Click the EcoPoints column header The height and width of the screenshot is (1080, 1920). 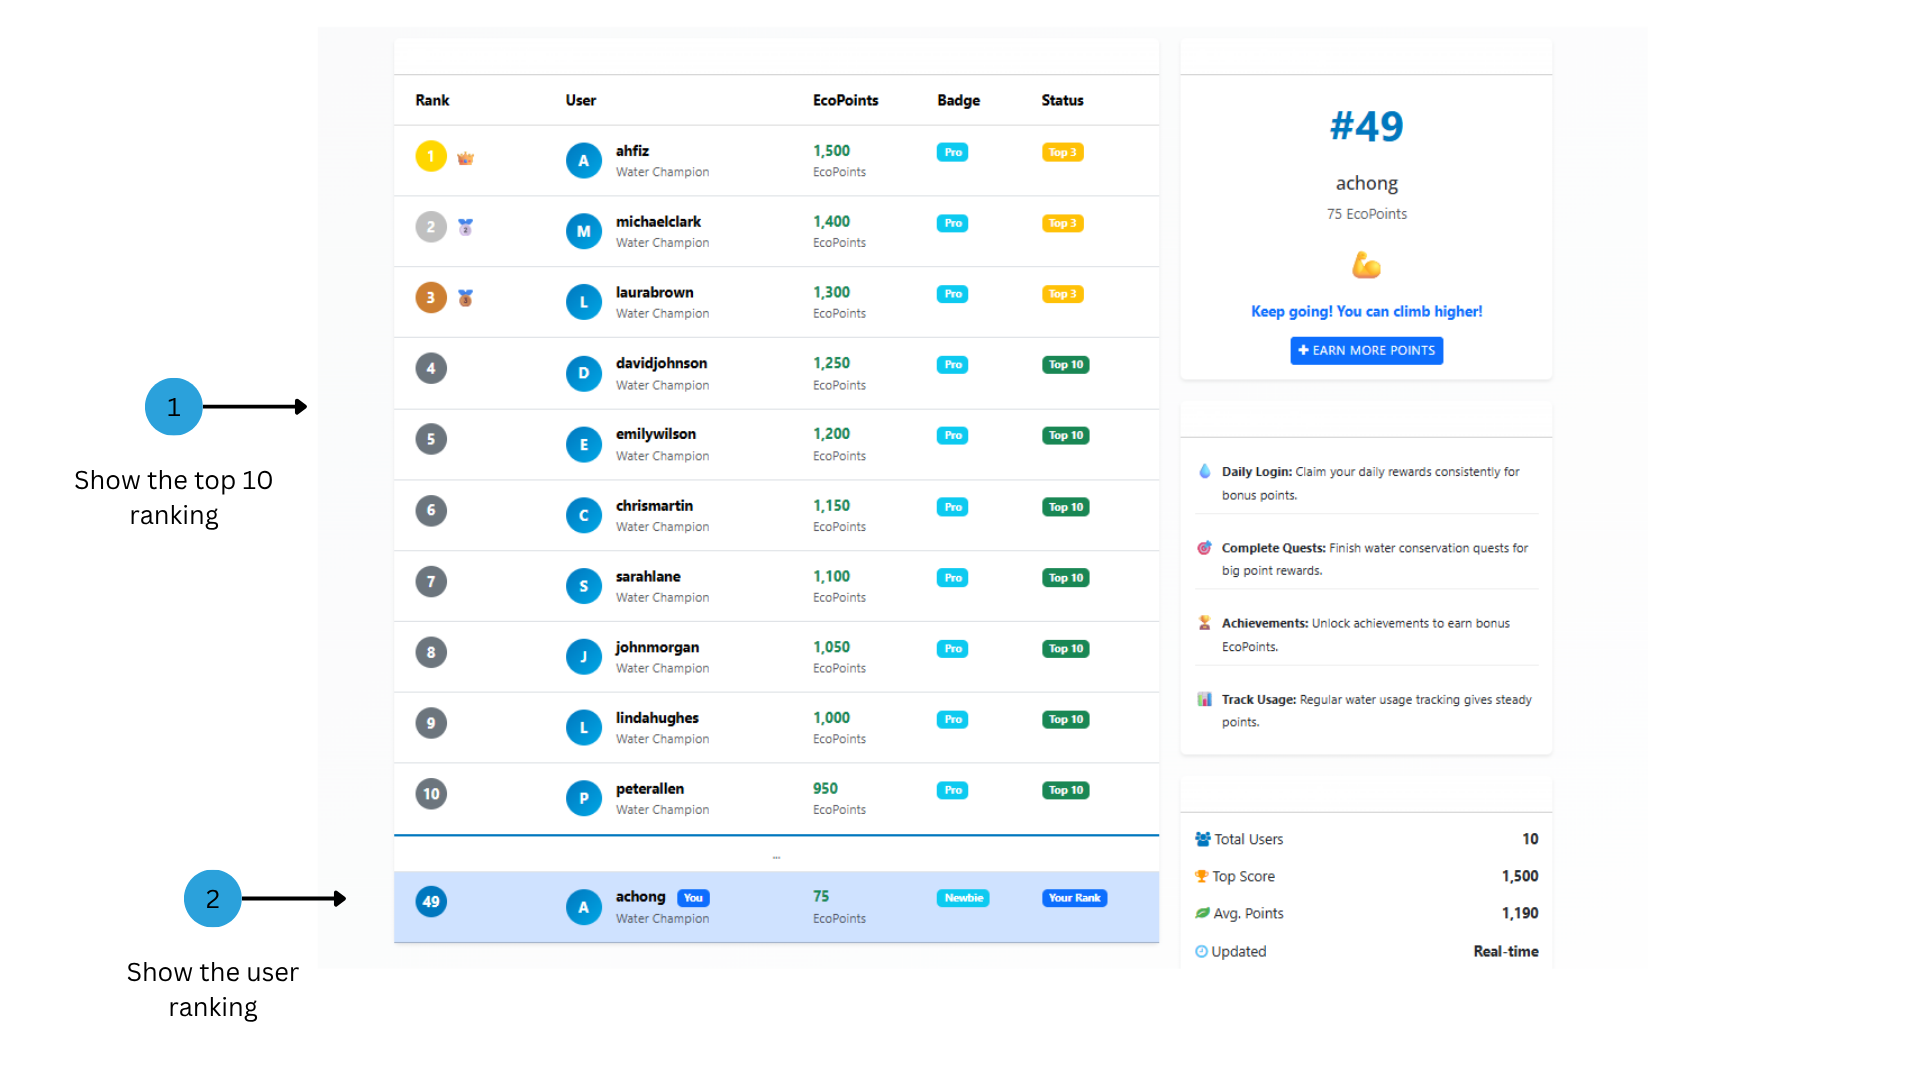point(845,100)
